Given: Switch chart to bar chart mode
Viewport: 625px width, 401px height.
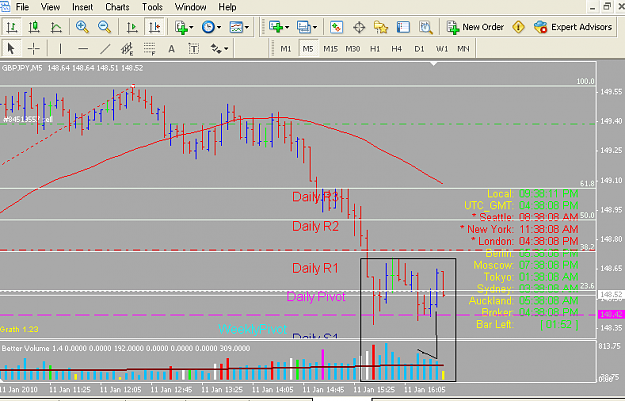Looking at the screenshot, I should (12, 27).
